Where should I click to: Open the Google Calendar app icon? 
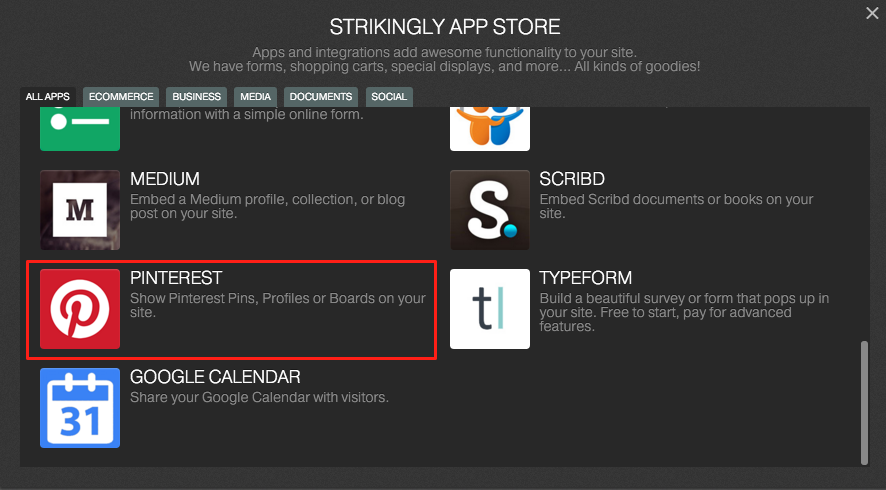click(80, 407)
